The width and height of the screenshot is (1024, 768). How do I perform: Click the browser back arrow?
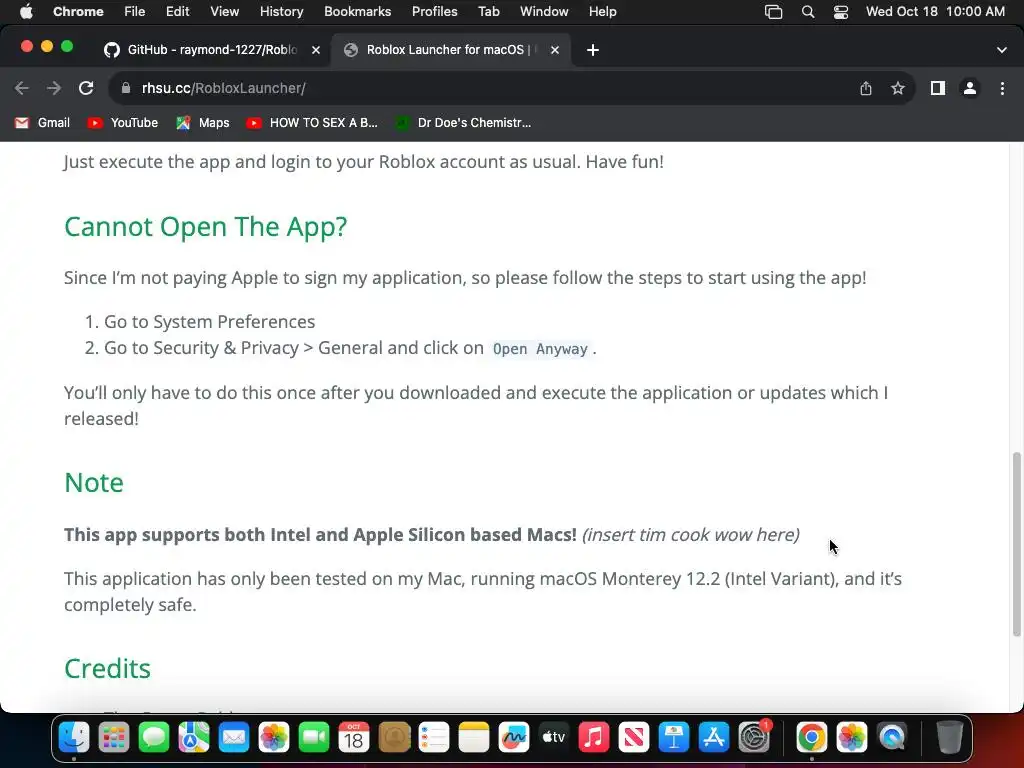22,88
